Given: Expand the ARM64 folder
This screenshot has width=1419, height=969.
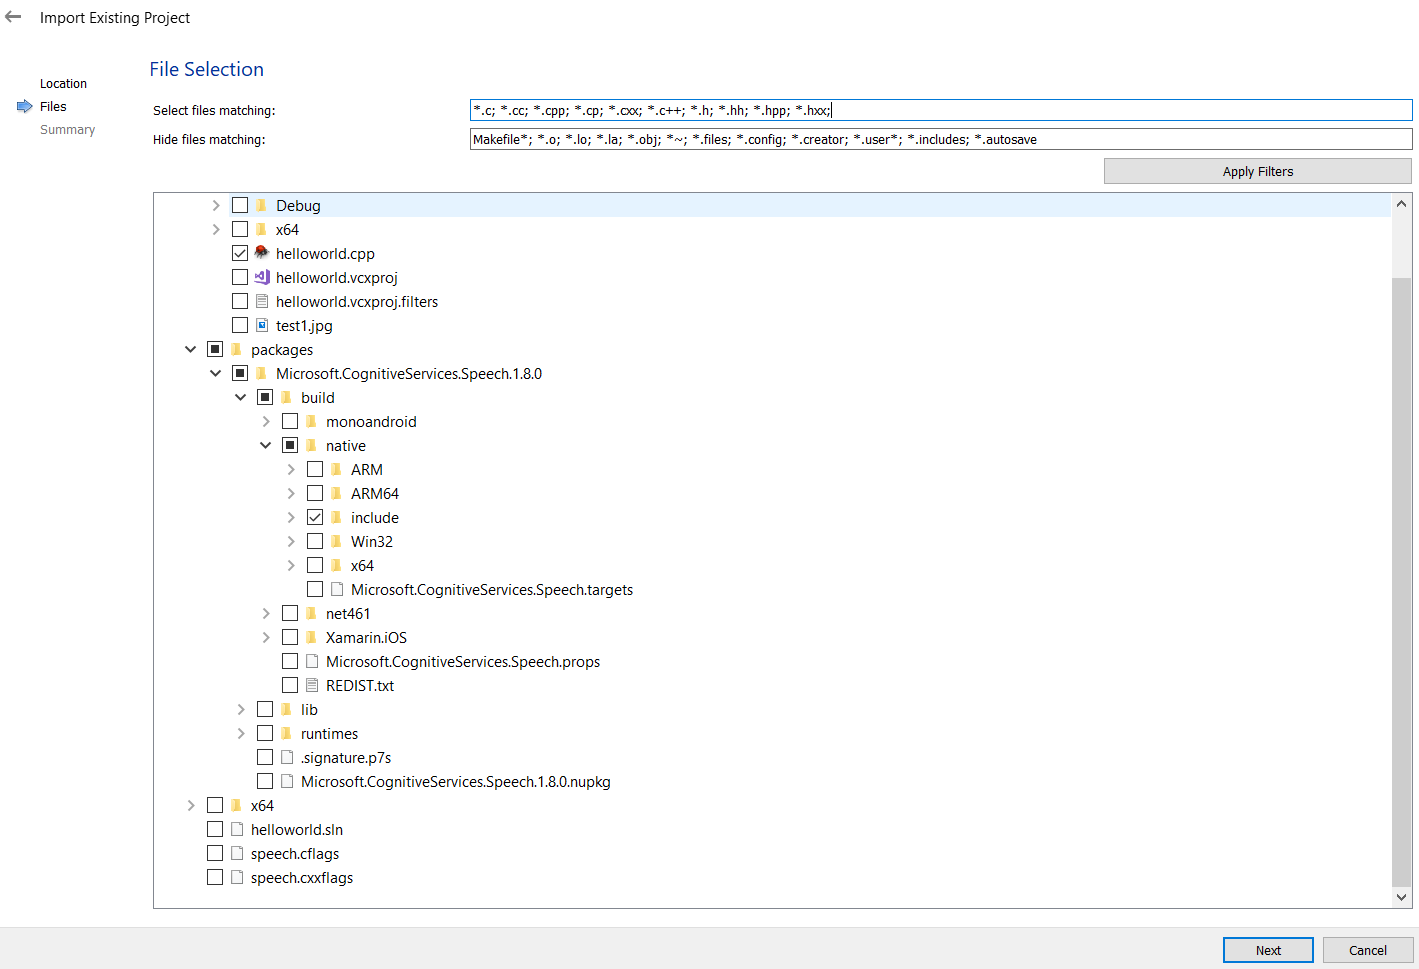Looking at the screenshot, I should [x=290, y=492].
